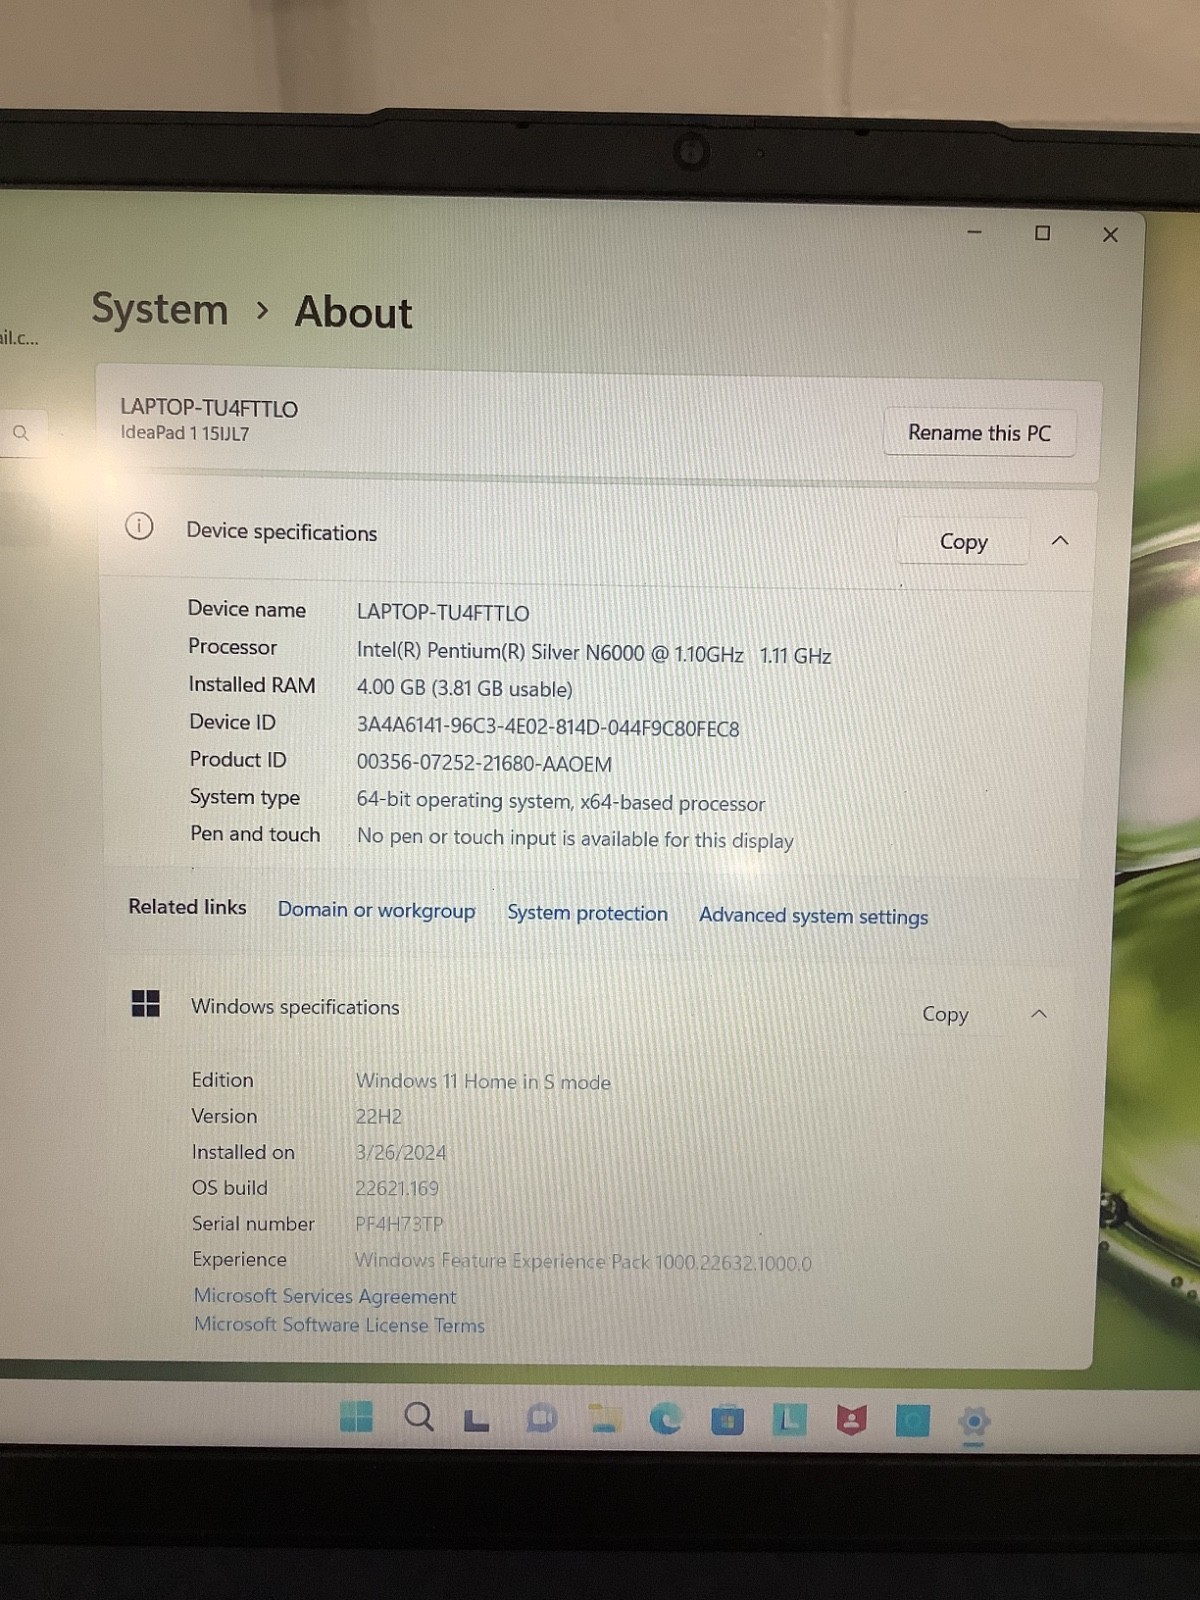Select the Device ID value 3A4A6141-96C3
The width and height of the screenshot is (1200, 1600).
[548, 728]
